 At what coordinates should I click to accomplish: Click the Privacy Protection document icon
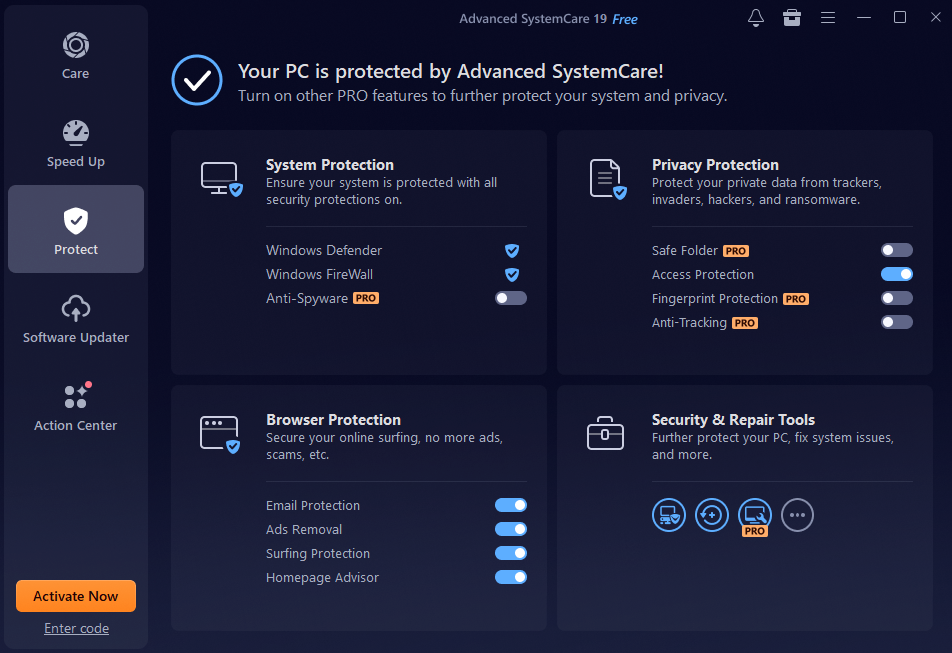coord(607,179)
